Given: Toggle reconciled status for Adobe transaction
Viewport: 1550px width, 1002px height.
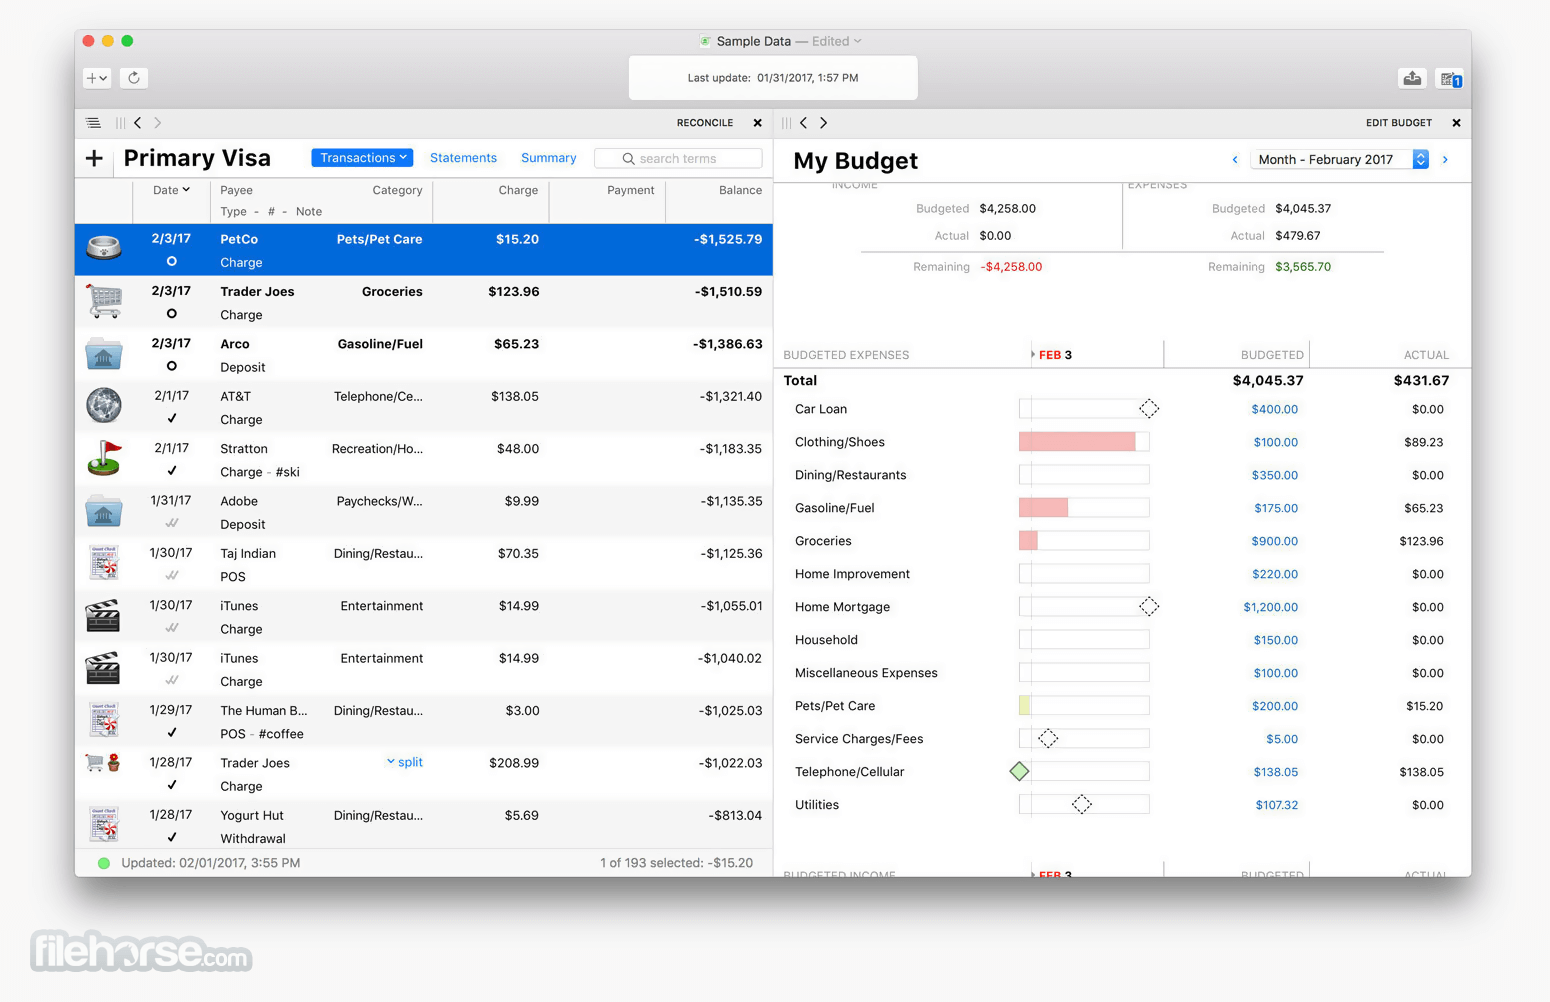Looking at the screenshot, I should point(172,523).
